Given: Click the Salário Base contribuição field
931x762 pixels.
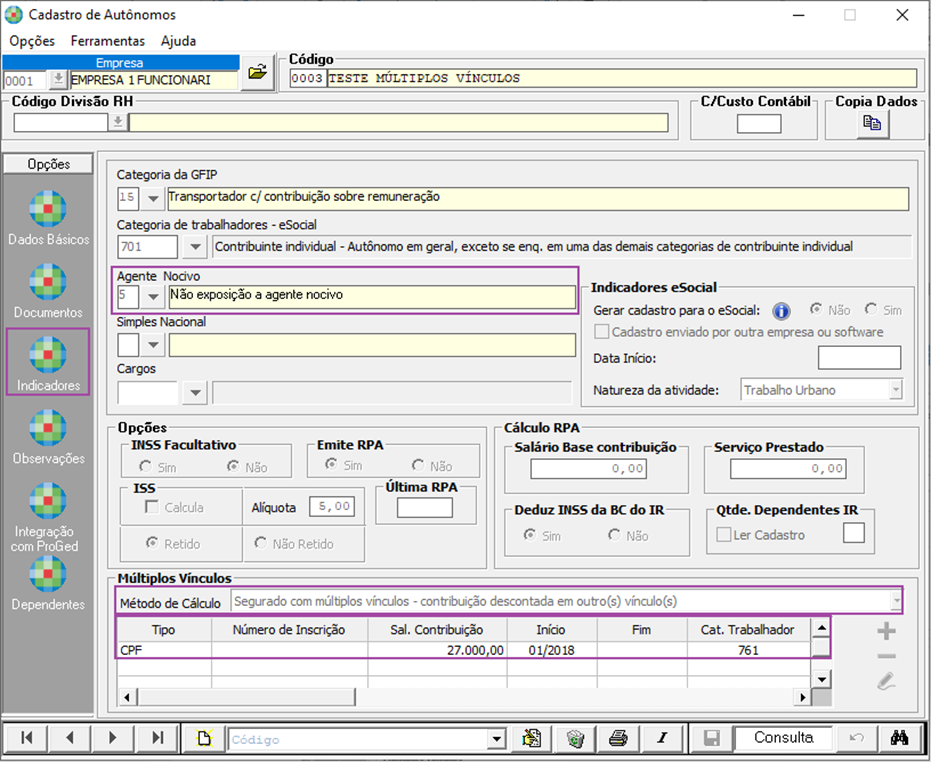Looking at the screenshot, I should pyautogui.click(x=588, y=469).
